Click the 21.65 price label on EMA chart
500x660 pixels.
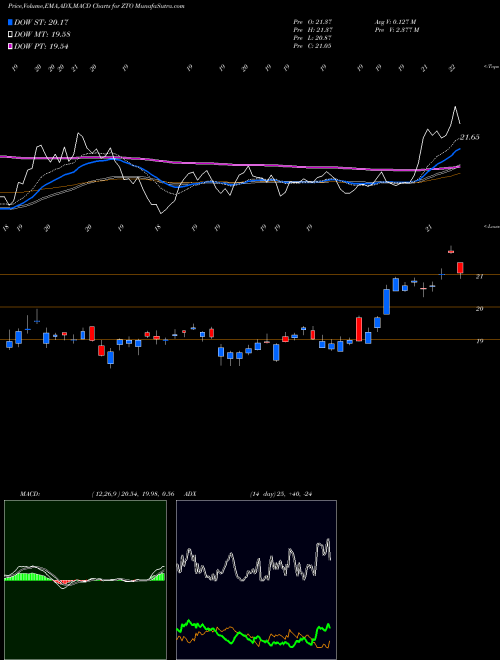click(x=469, y=137)
